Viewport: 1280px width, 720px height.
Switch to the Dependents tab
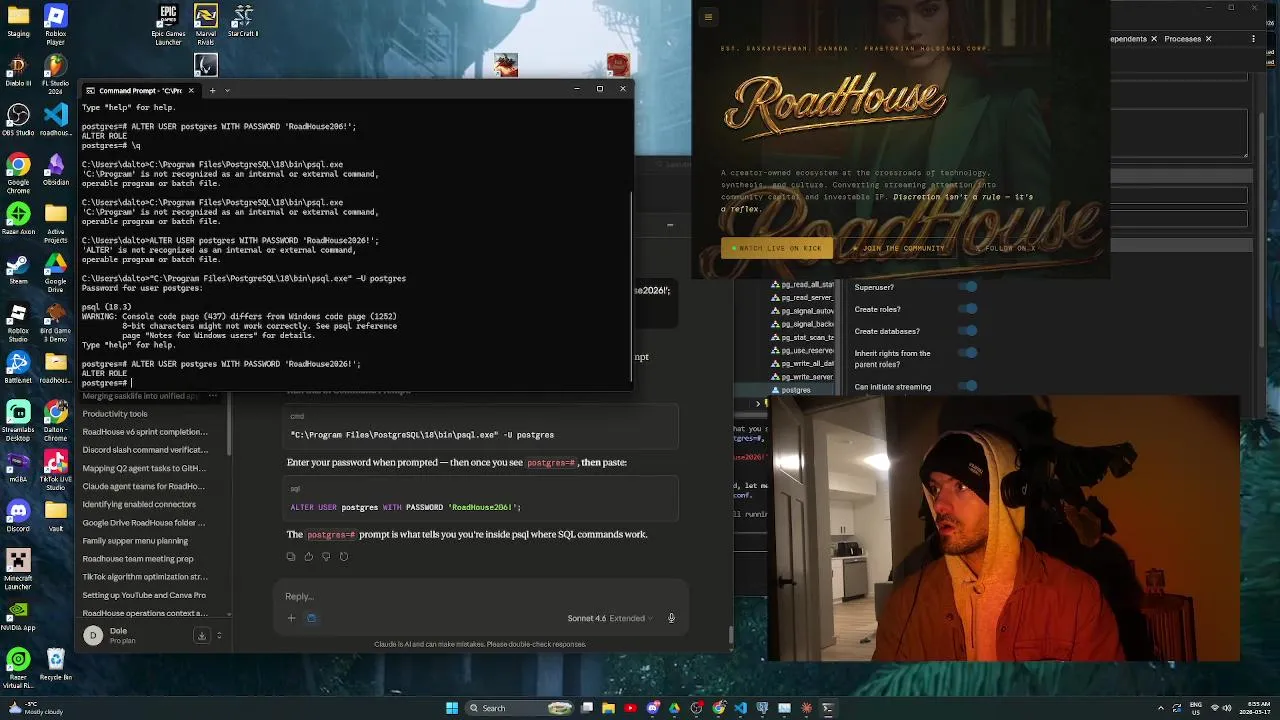(x=1129, y=39)
